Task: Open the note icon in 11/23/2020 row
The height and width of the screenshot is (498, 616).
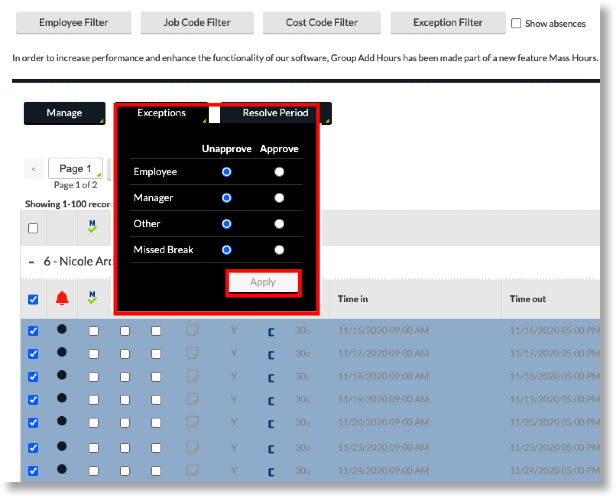Action: pos(192,447)
